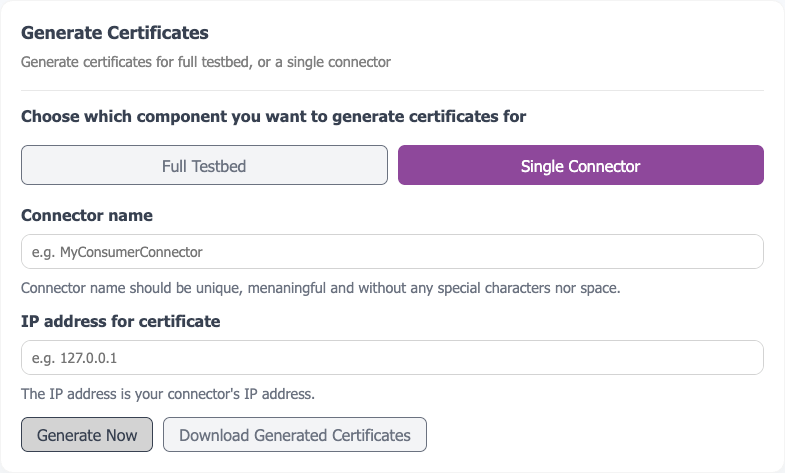
Task: Click 'Choose which component' heading text
Action: click(273, 116)
